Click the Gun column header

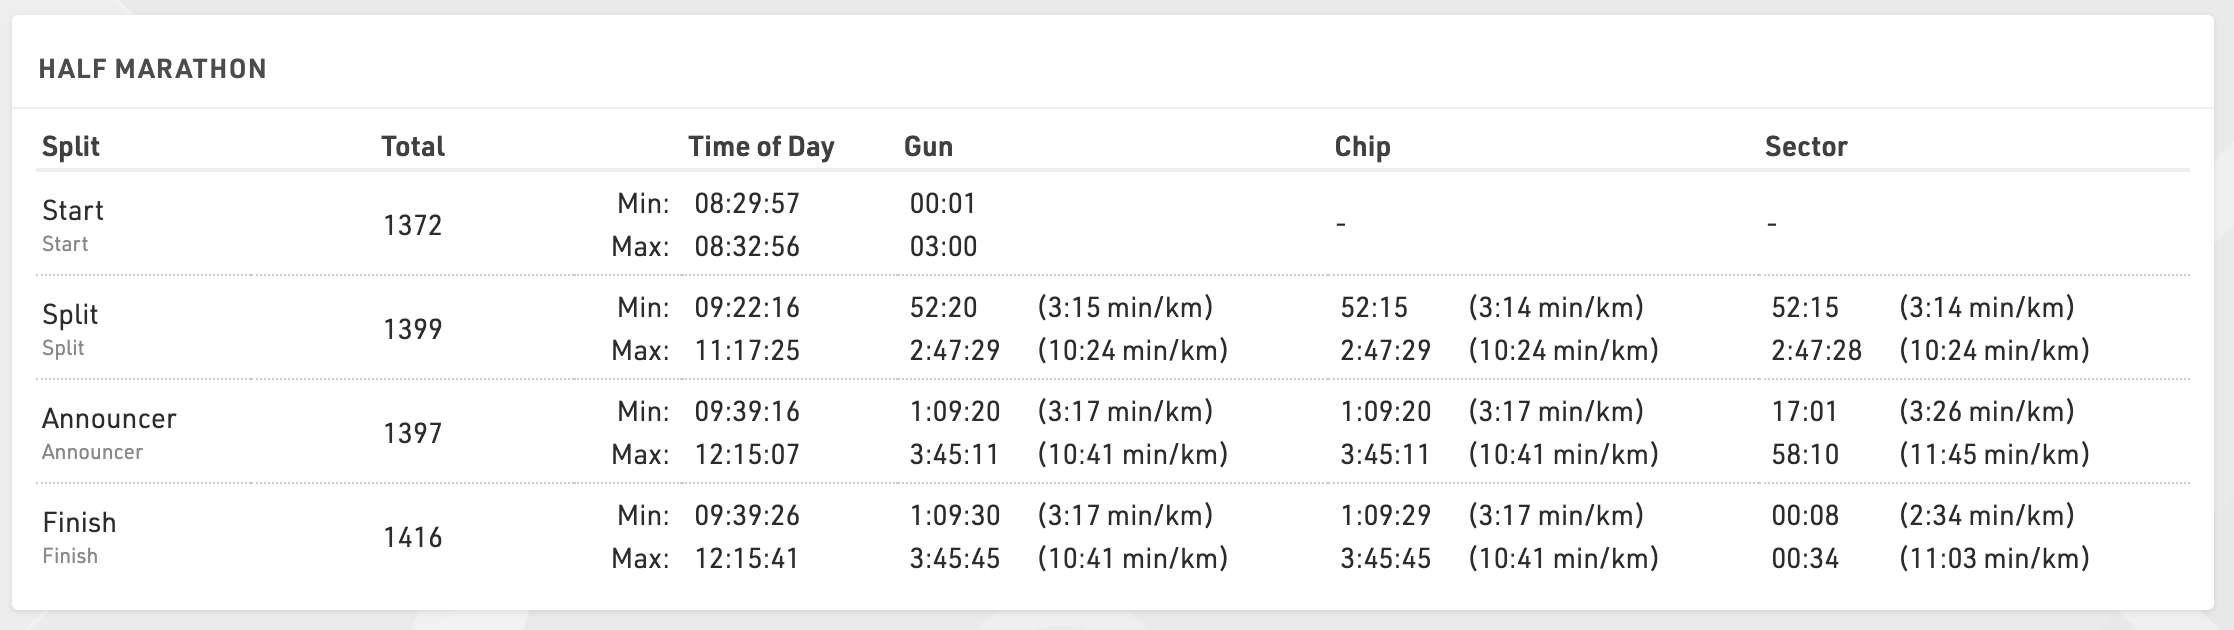(928, 147)
